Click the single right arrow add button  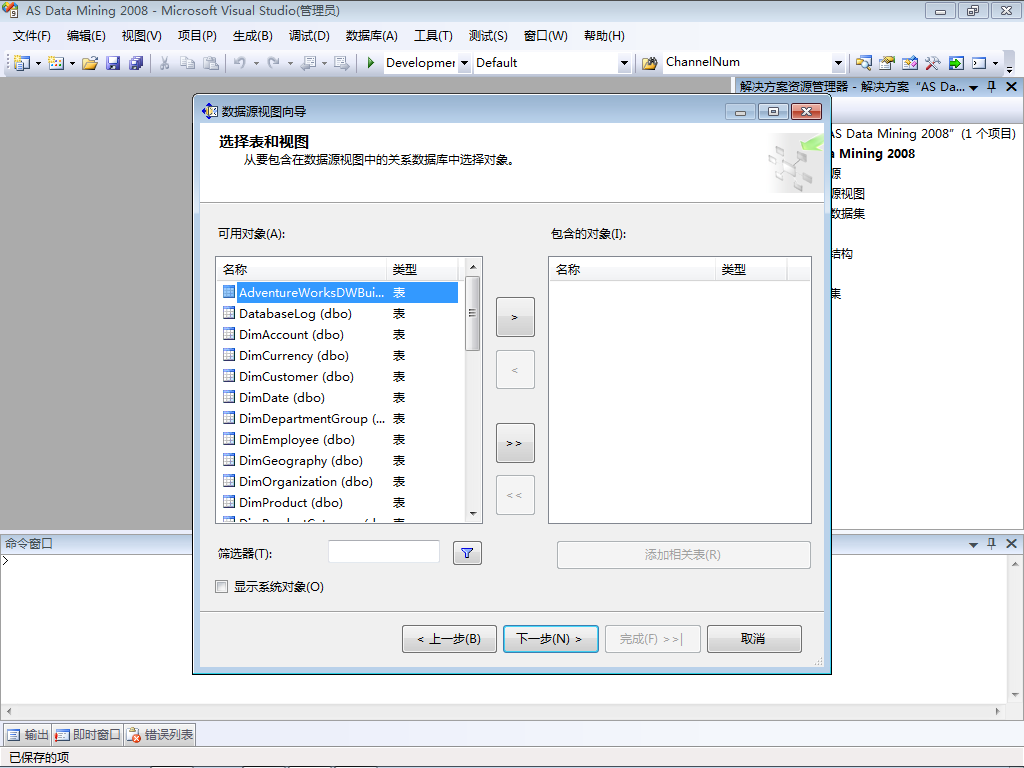[x=515, y=317]
